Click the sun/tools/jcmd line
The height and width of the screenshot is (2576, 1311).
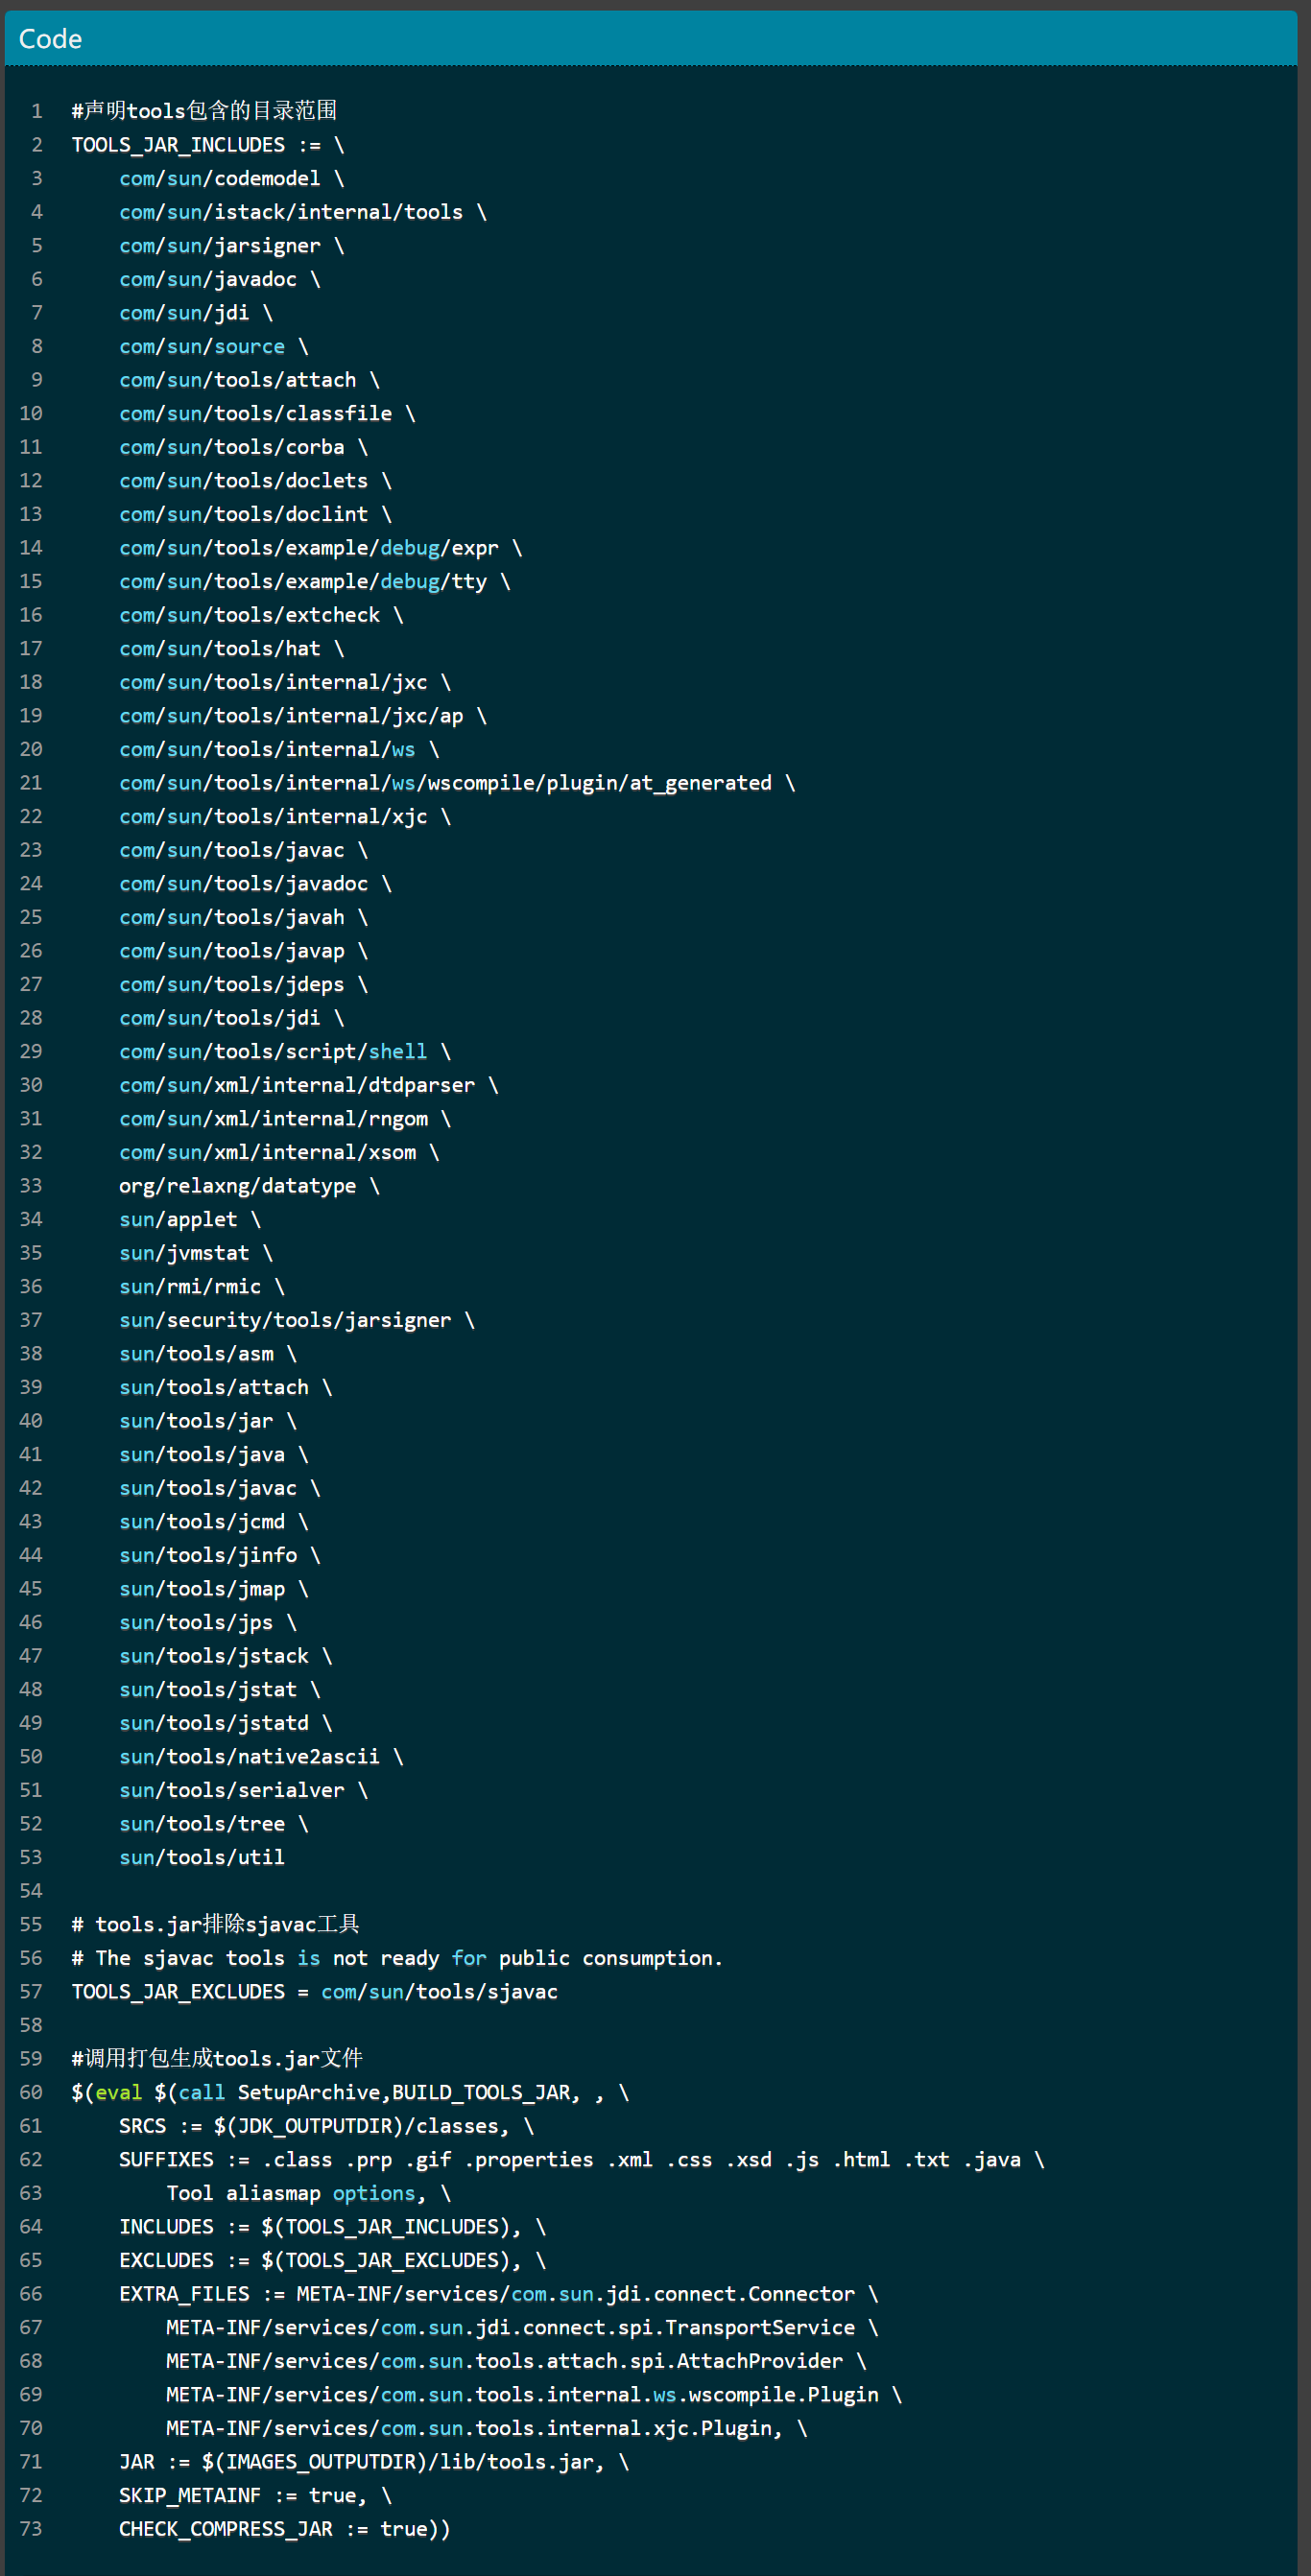214,1522
